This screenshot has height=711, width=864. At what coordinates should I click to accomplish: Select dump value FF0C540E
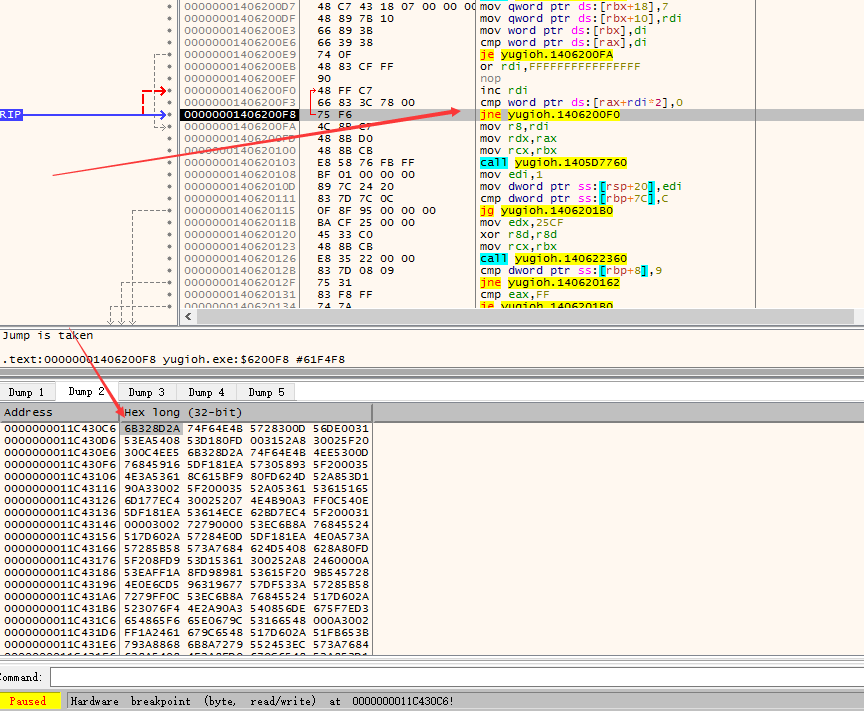click(x=341, y=500)
